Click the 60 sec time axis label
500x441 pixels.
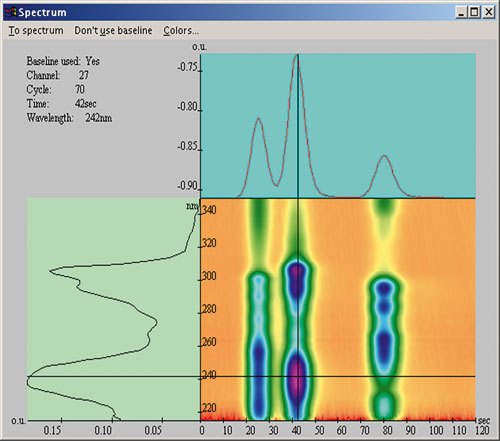pos(342,431)
